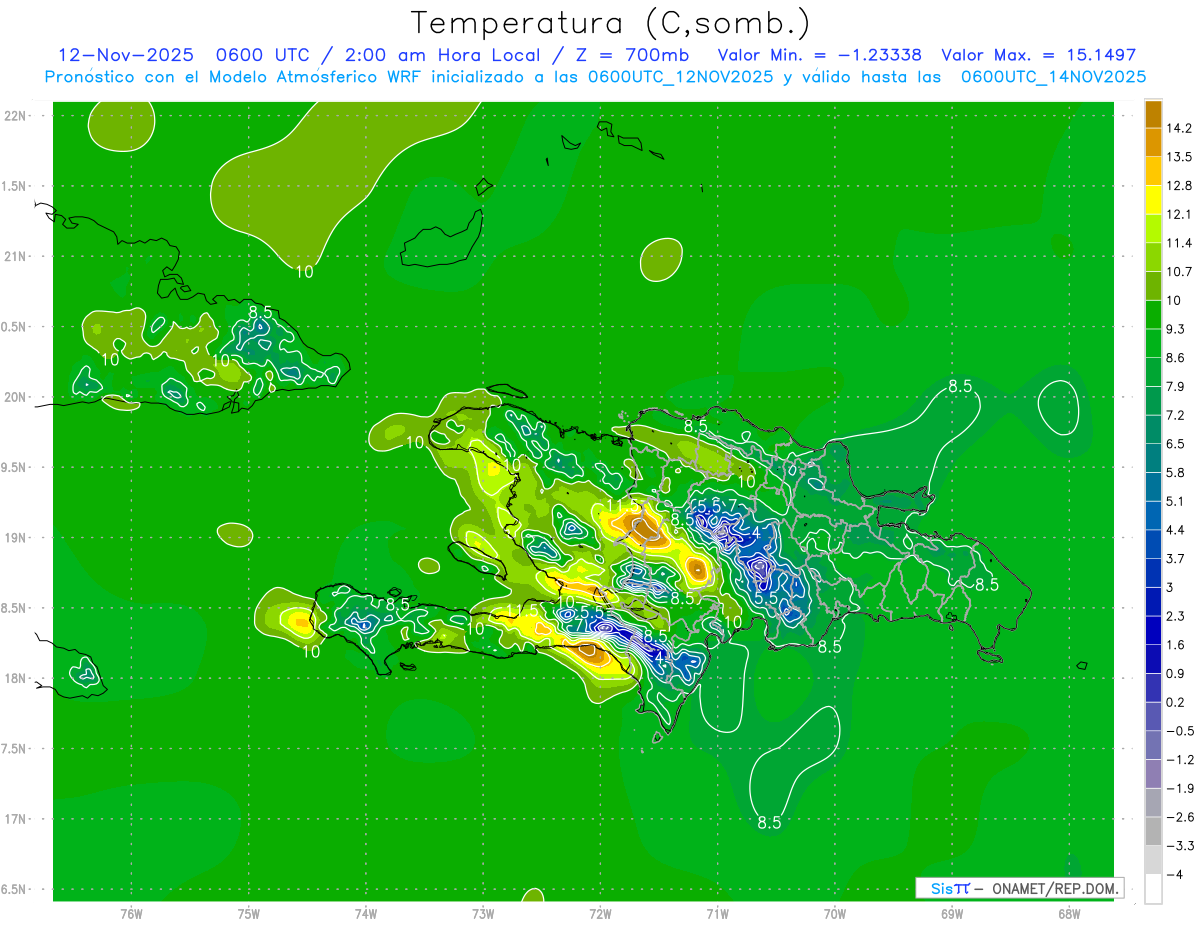
Task: Click the '-0.5' colorbar value
Action: [x=1178, y=731]
